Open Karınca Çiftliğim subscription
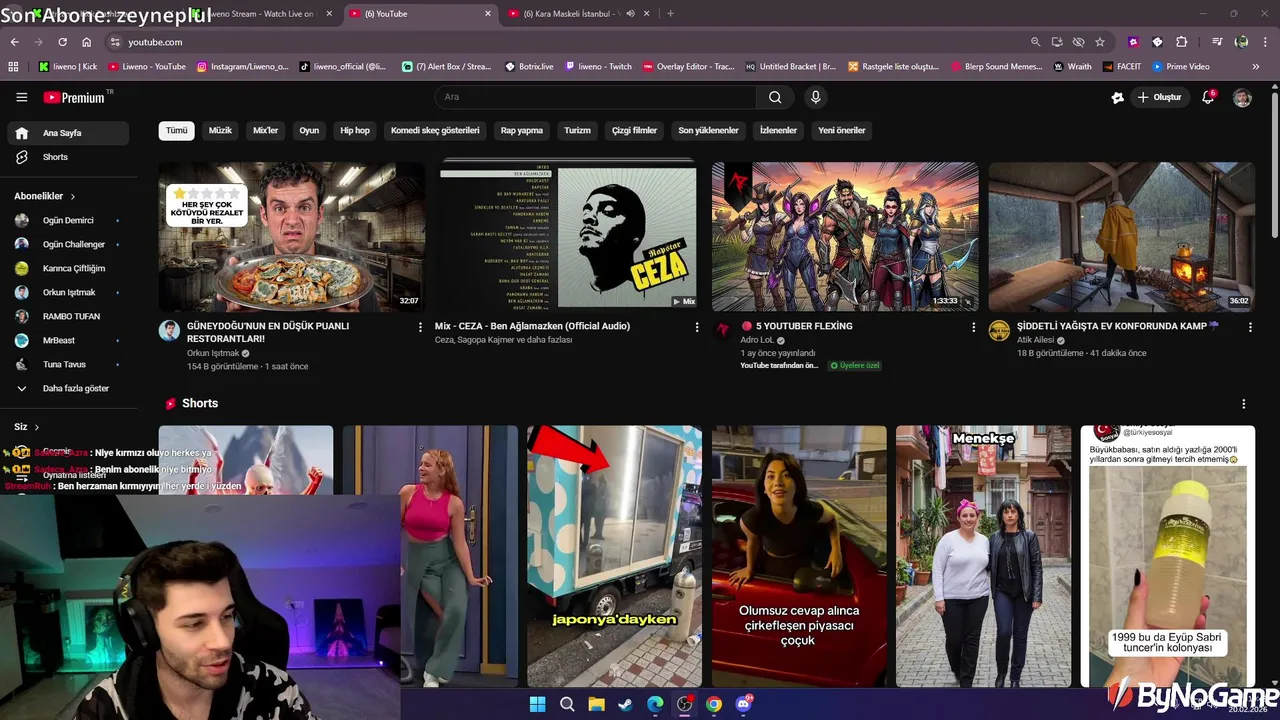 pos(68,268)
